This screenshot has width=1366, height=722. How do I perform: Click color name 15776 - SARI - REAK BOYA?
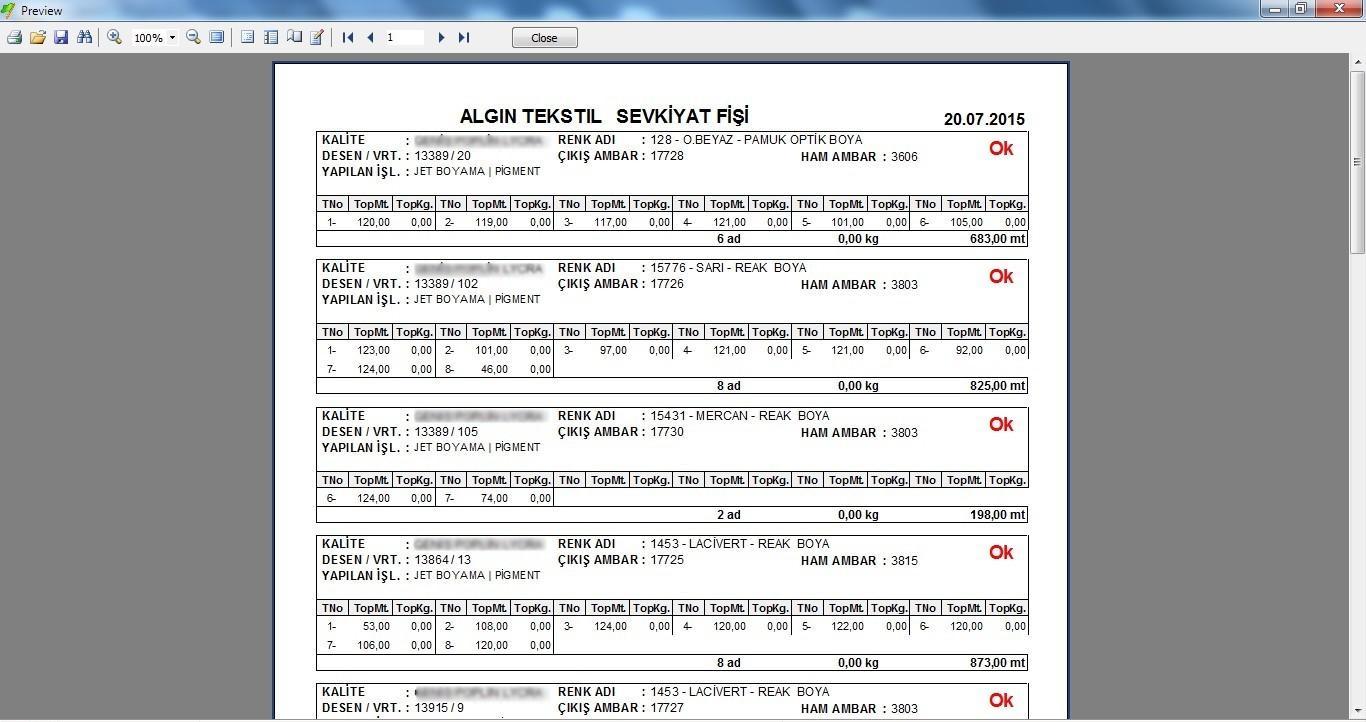coord(728,268)
